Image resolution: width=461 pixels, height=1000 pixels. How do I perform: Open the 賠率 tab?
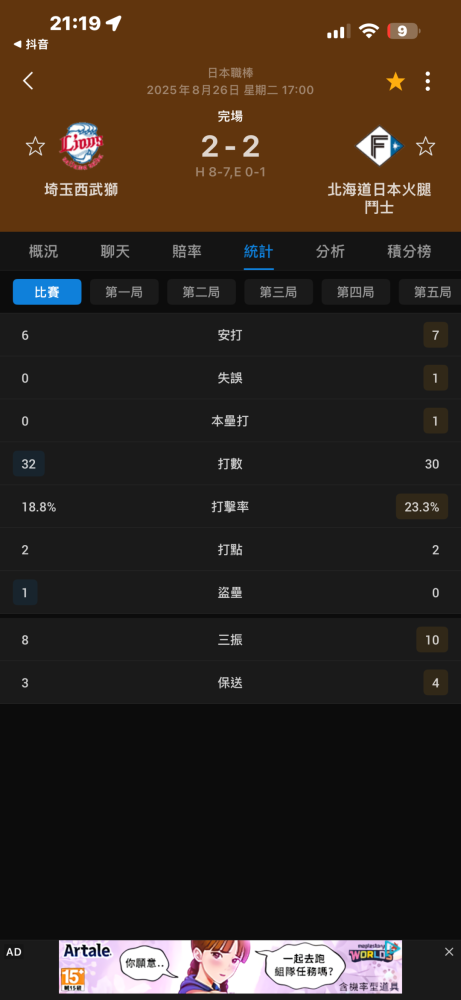(x=187, y=251)
